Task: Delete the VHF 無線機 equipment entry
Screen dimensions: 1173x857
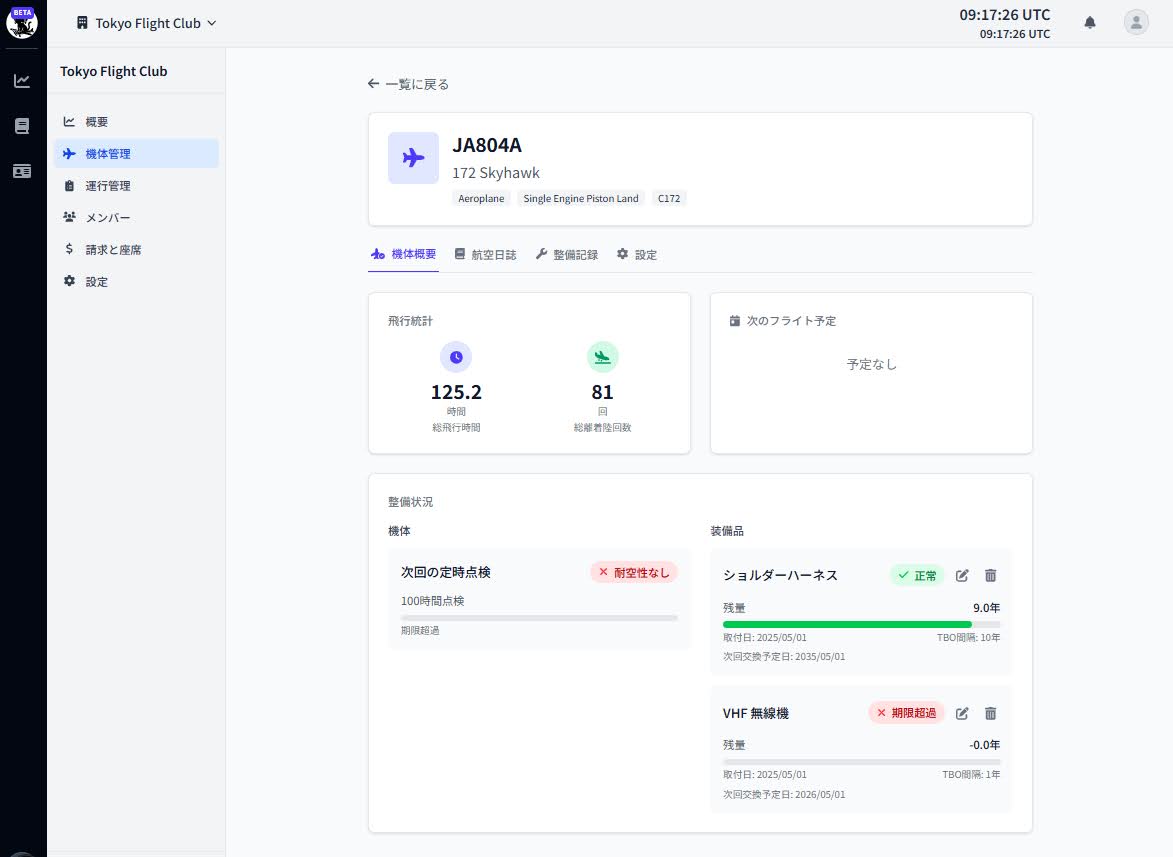Action: click(x=990, y=713)
